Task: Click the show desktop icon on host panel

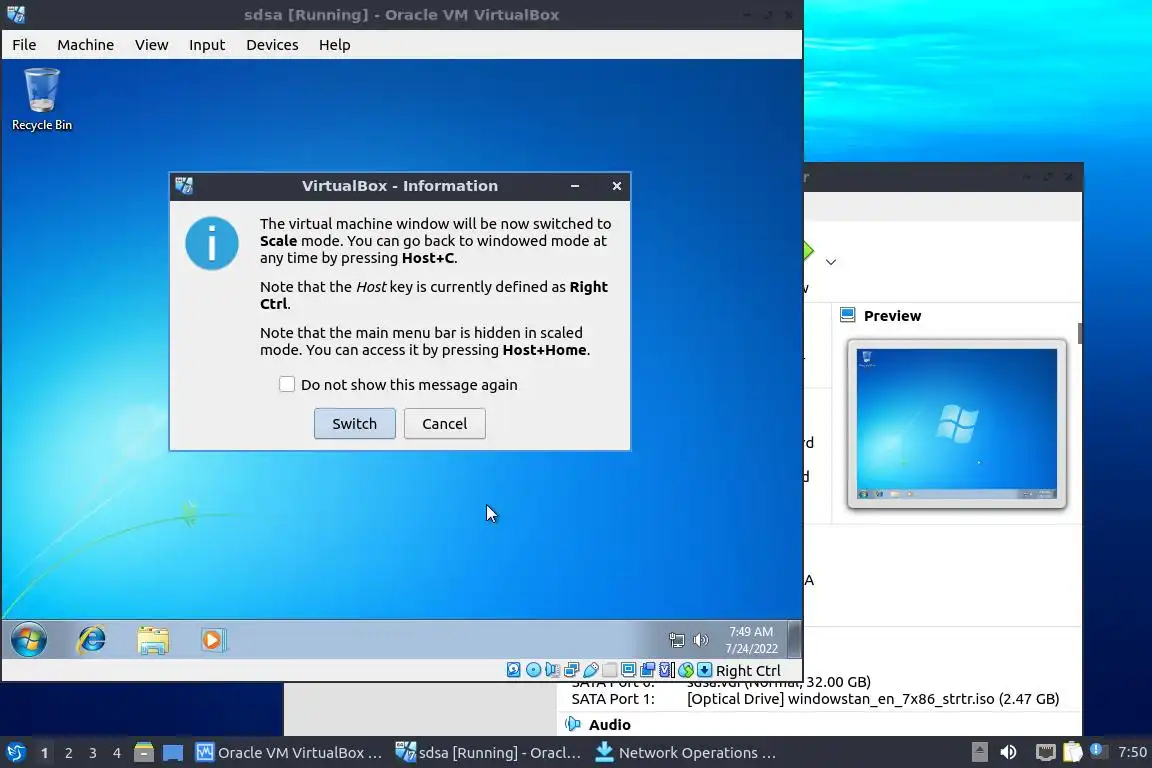Action: [173, 753]
